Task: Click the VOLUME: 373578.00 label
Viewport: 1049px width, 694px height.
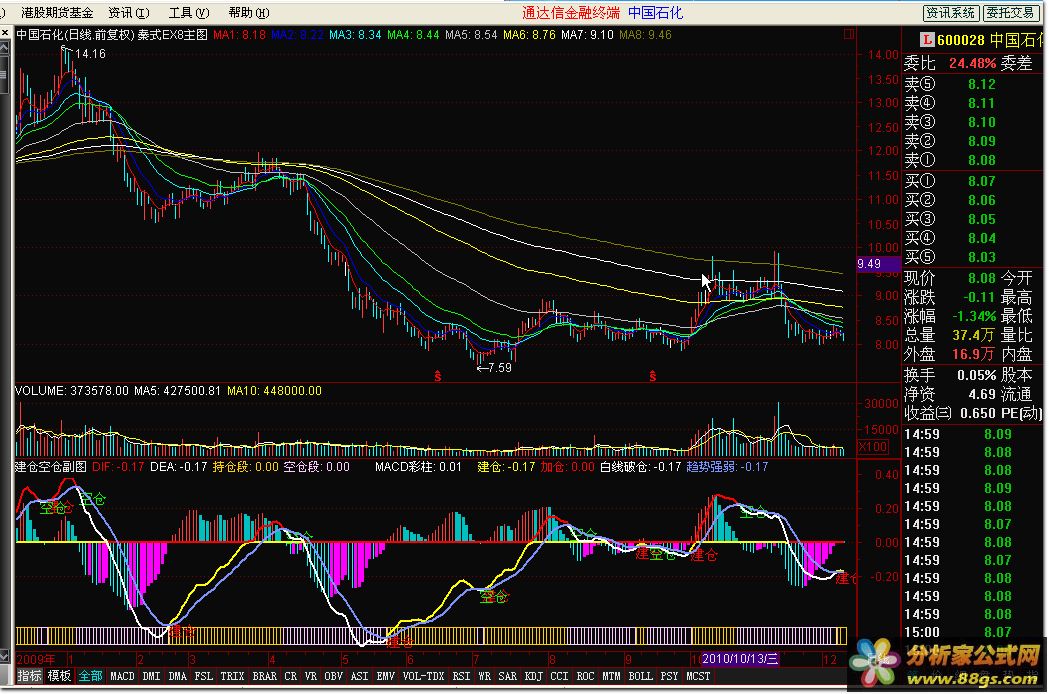Action: point(72,391)
